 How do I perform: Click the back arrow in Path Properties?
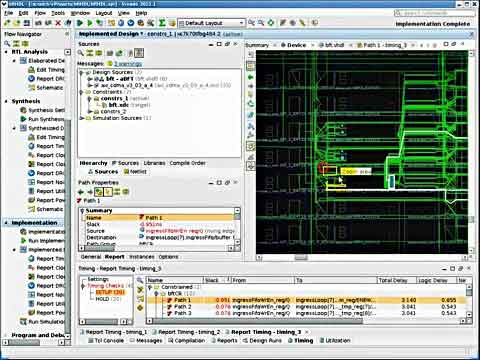pos(81,192)
